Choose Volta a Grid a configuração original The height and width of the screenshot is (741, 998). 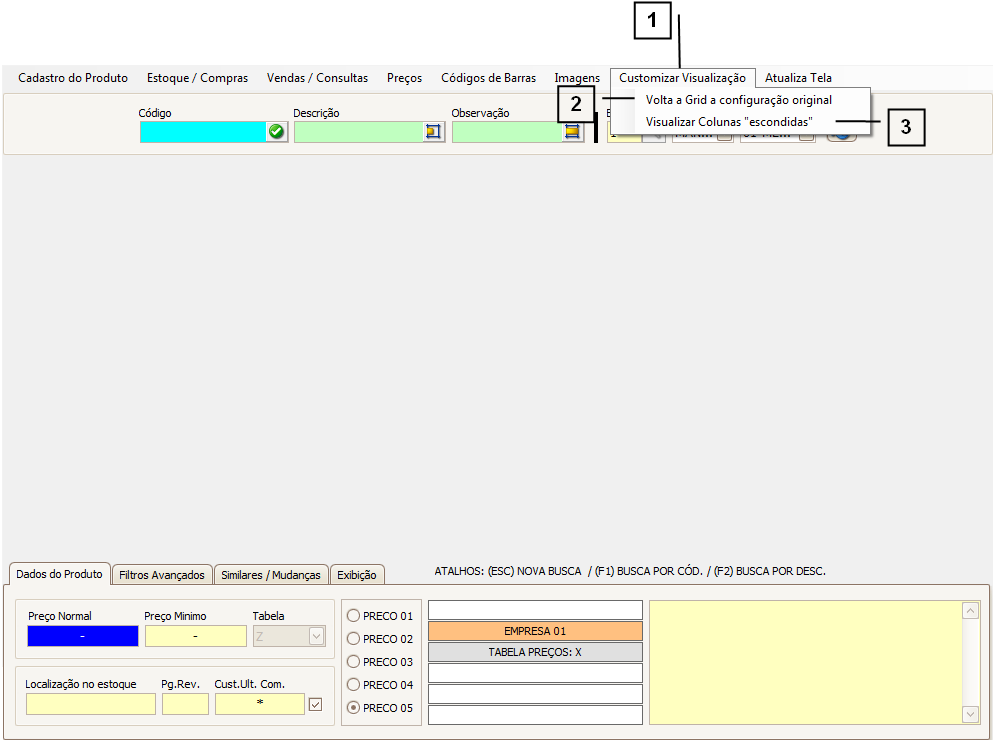point(738,100)
